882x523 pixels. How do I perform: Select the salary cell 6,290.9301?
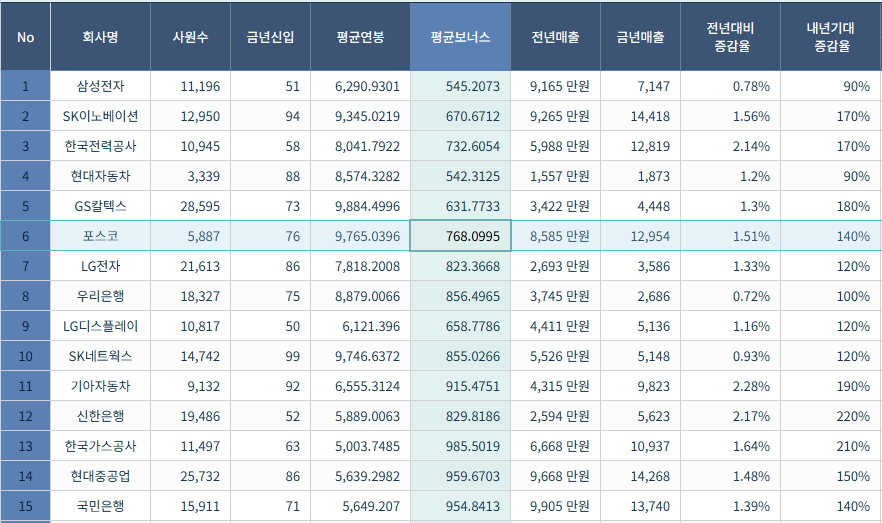click(x=360, y=86)
